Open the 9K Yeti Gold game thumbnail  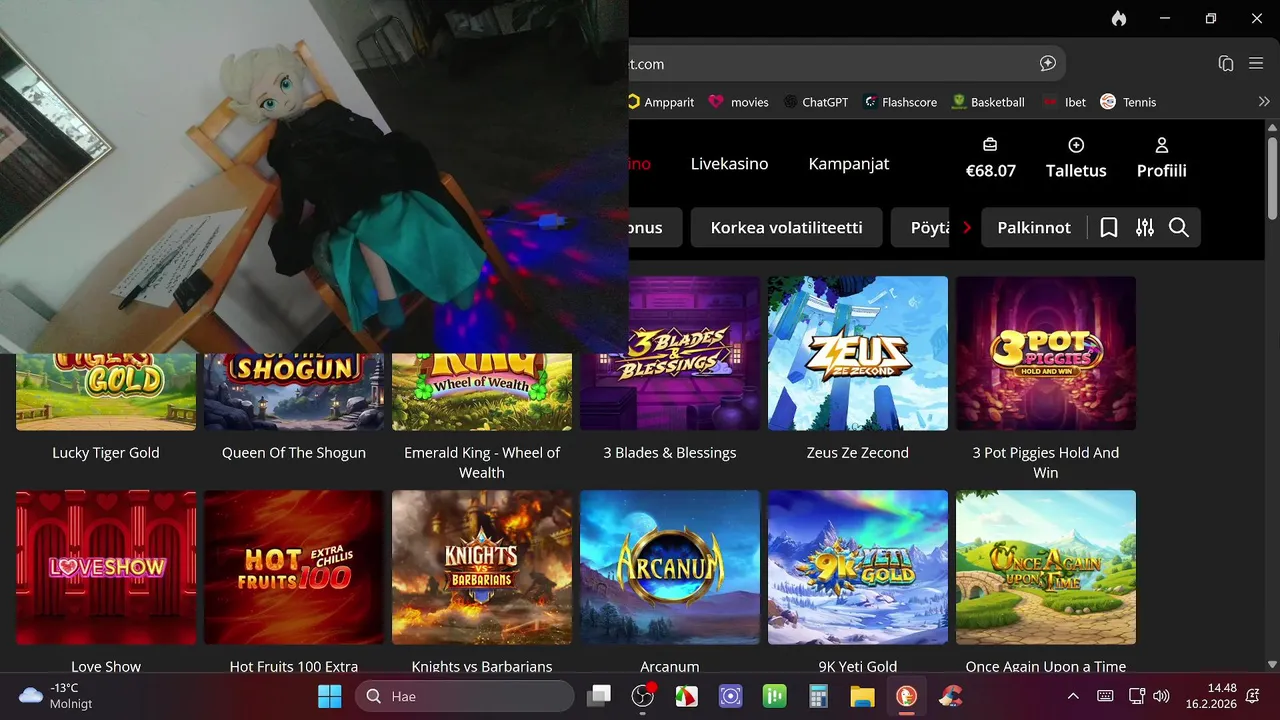point(858,567)
